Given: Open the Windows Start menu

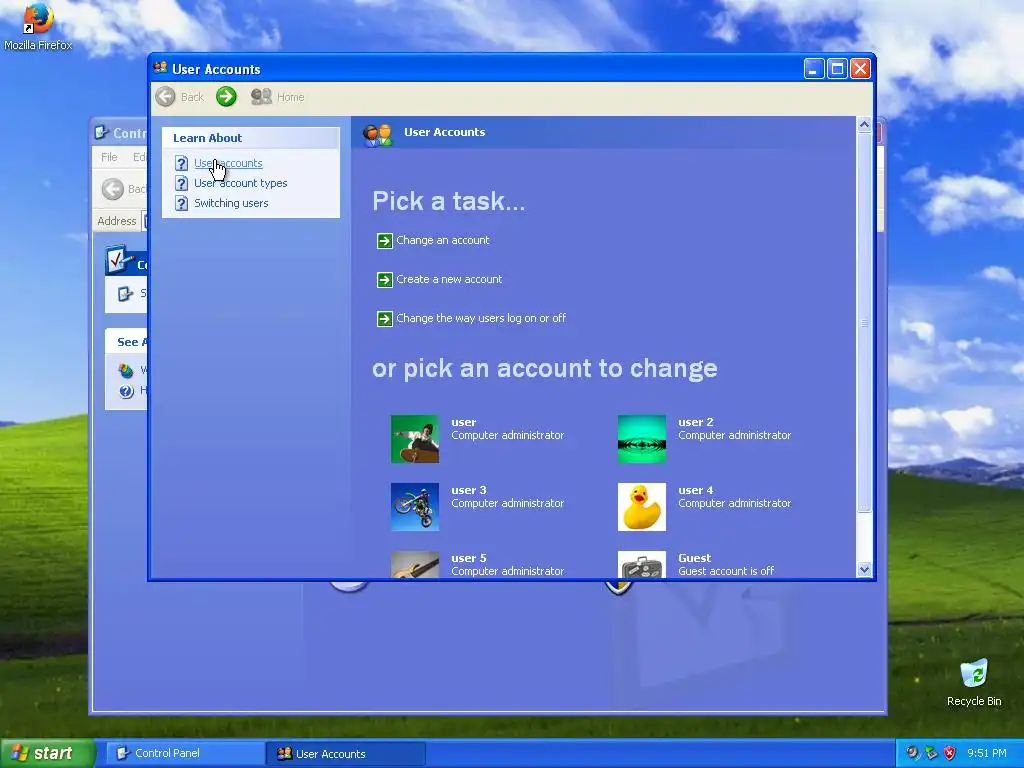Looking at the screenshot, I should tap(47, 753).
